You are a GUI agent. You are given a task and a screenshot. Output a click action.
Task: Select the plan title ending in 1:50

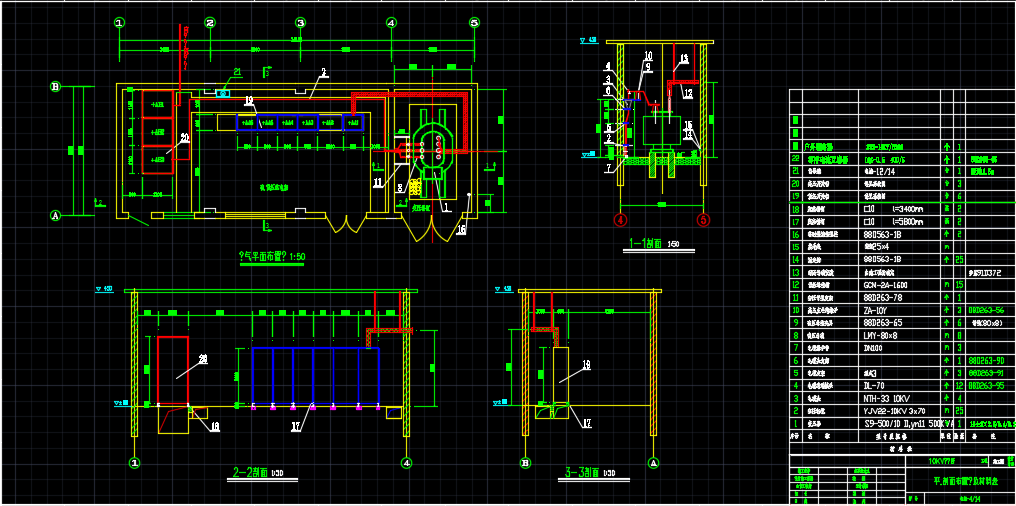(x=272, y=257)
